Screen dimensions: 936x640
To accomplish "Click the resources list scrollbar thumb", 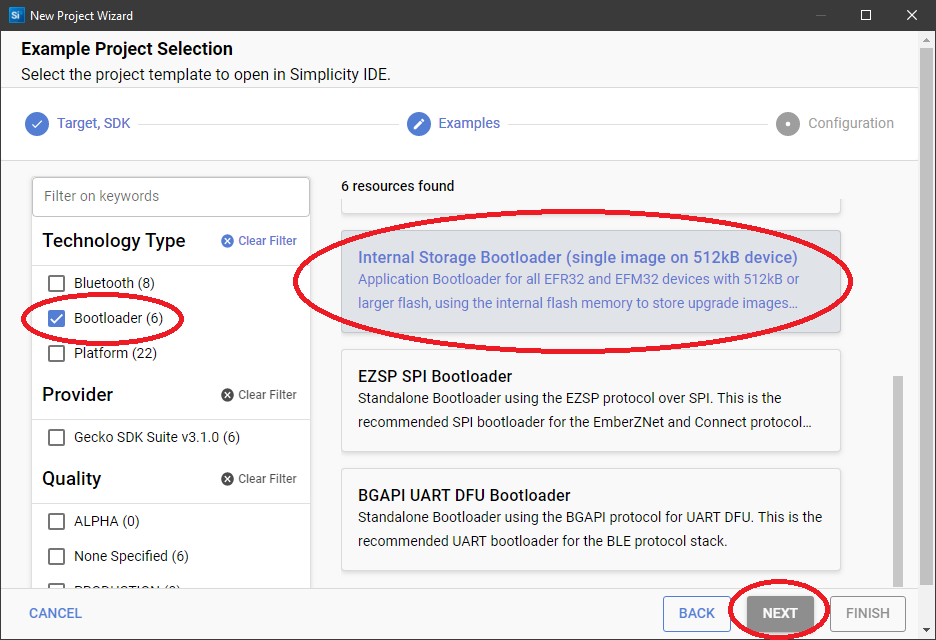I will point(898,481).
